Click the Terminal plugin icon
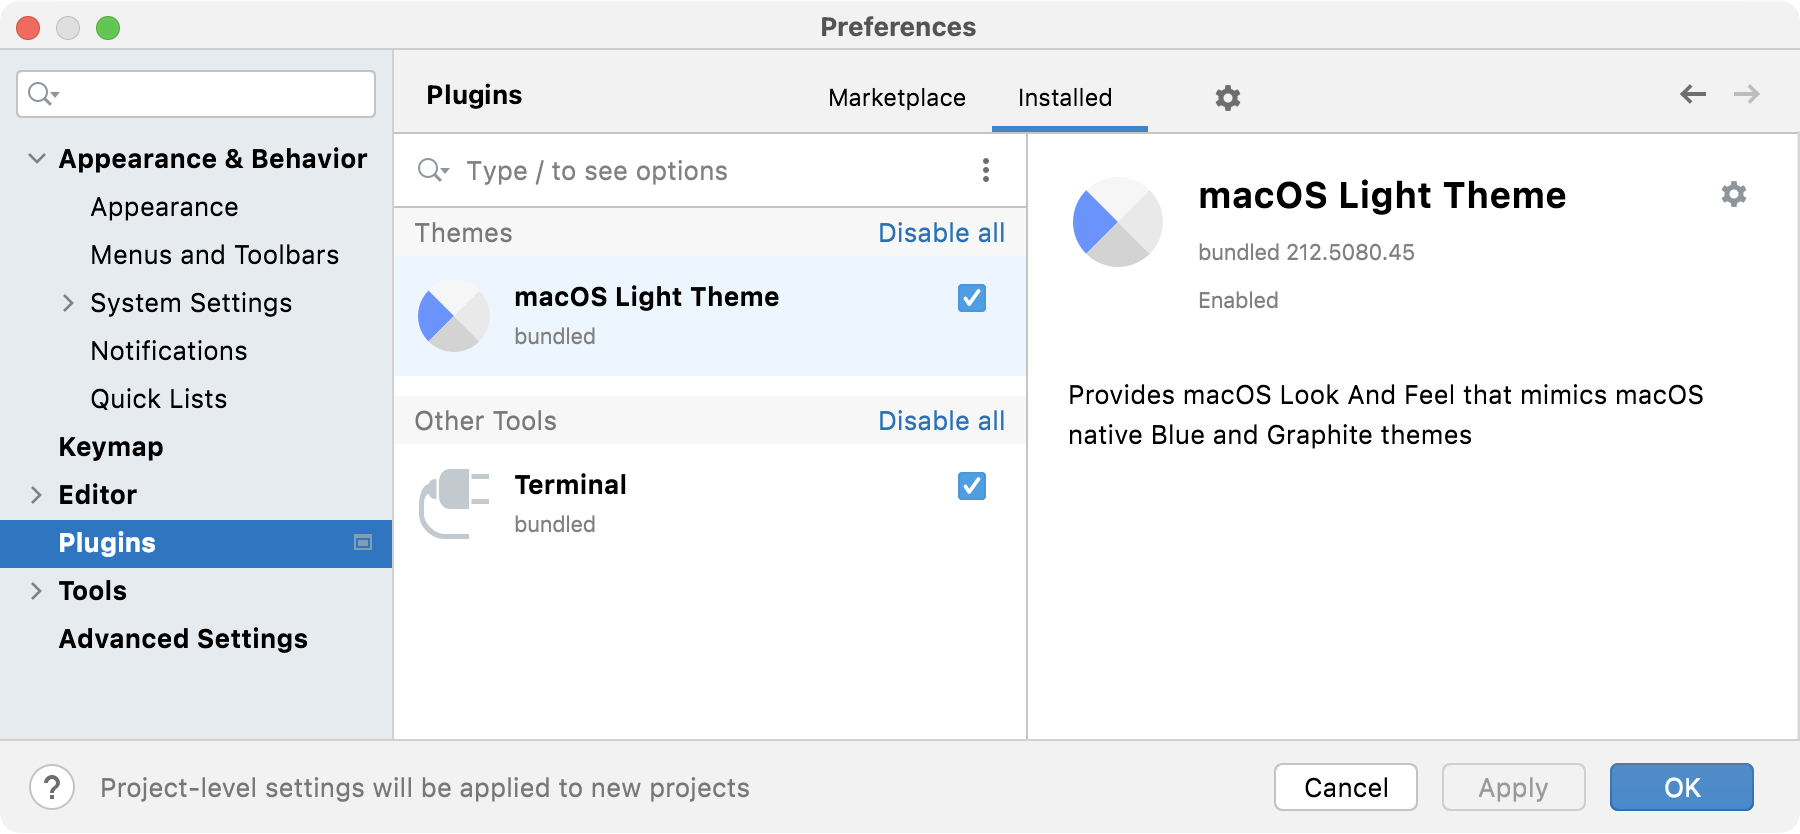The image size is (1800, 834). point(452,503)
